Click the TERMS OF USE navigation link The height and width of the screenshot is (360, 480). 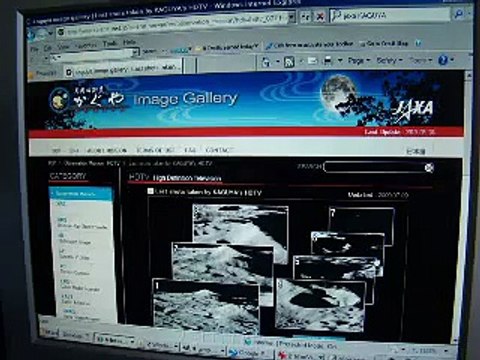point(155,150)
